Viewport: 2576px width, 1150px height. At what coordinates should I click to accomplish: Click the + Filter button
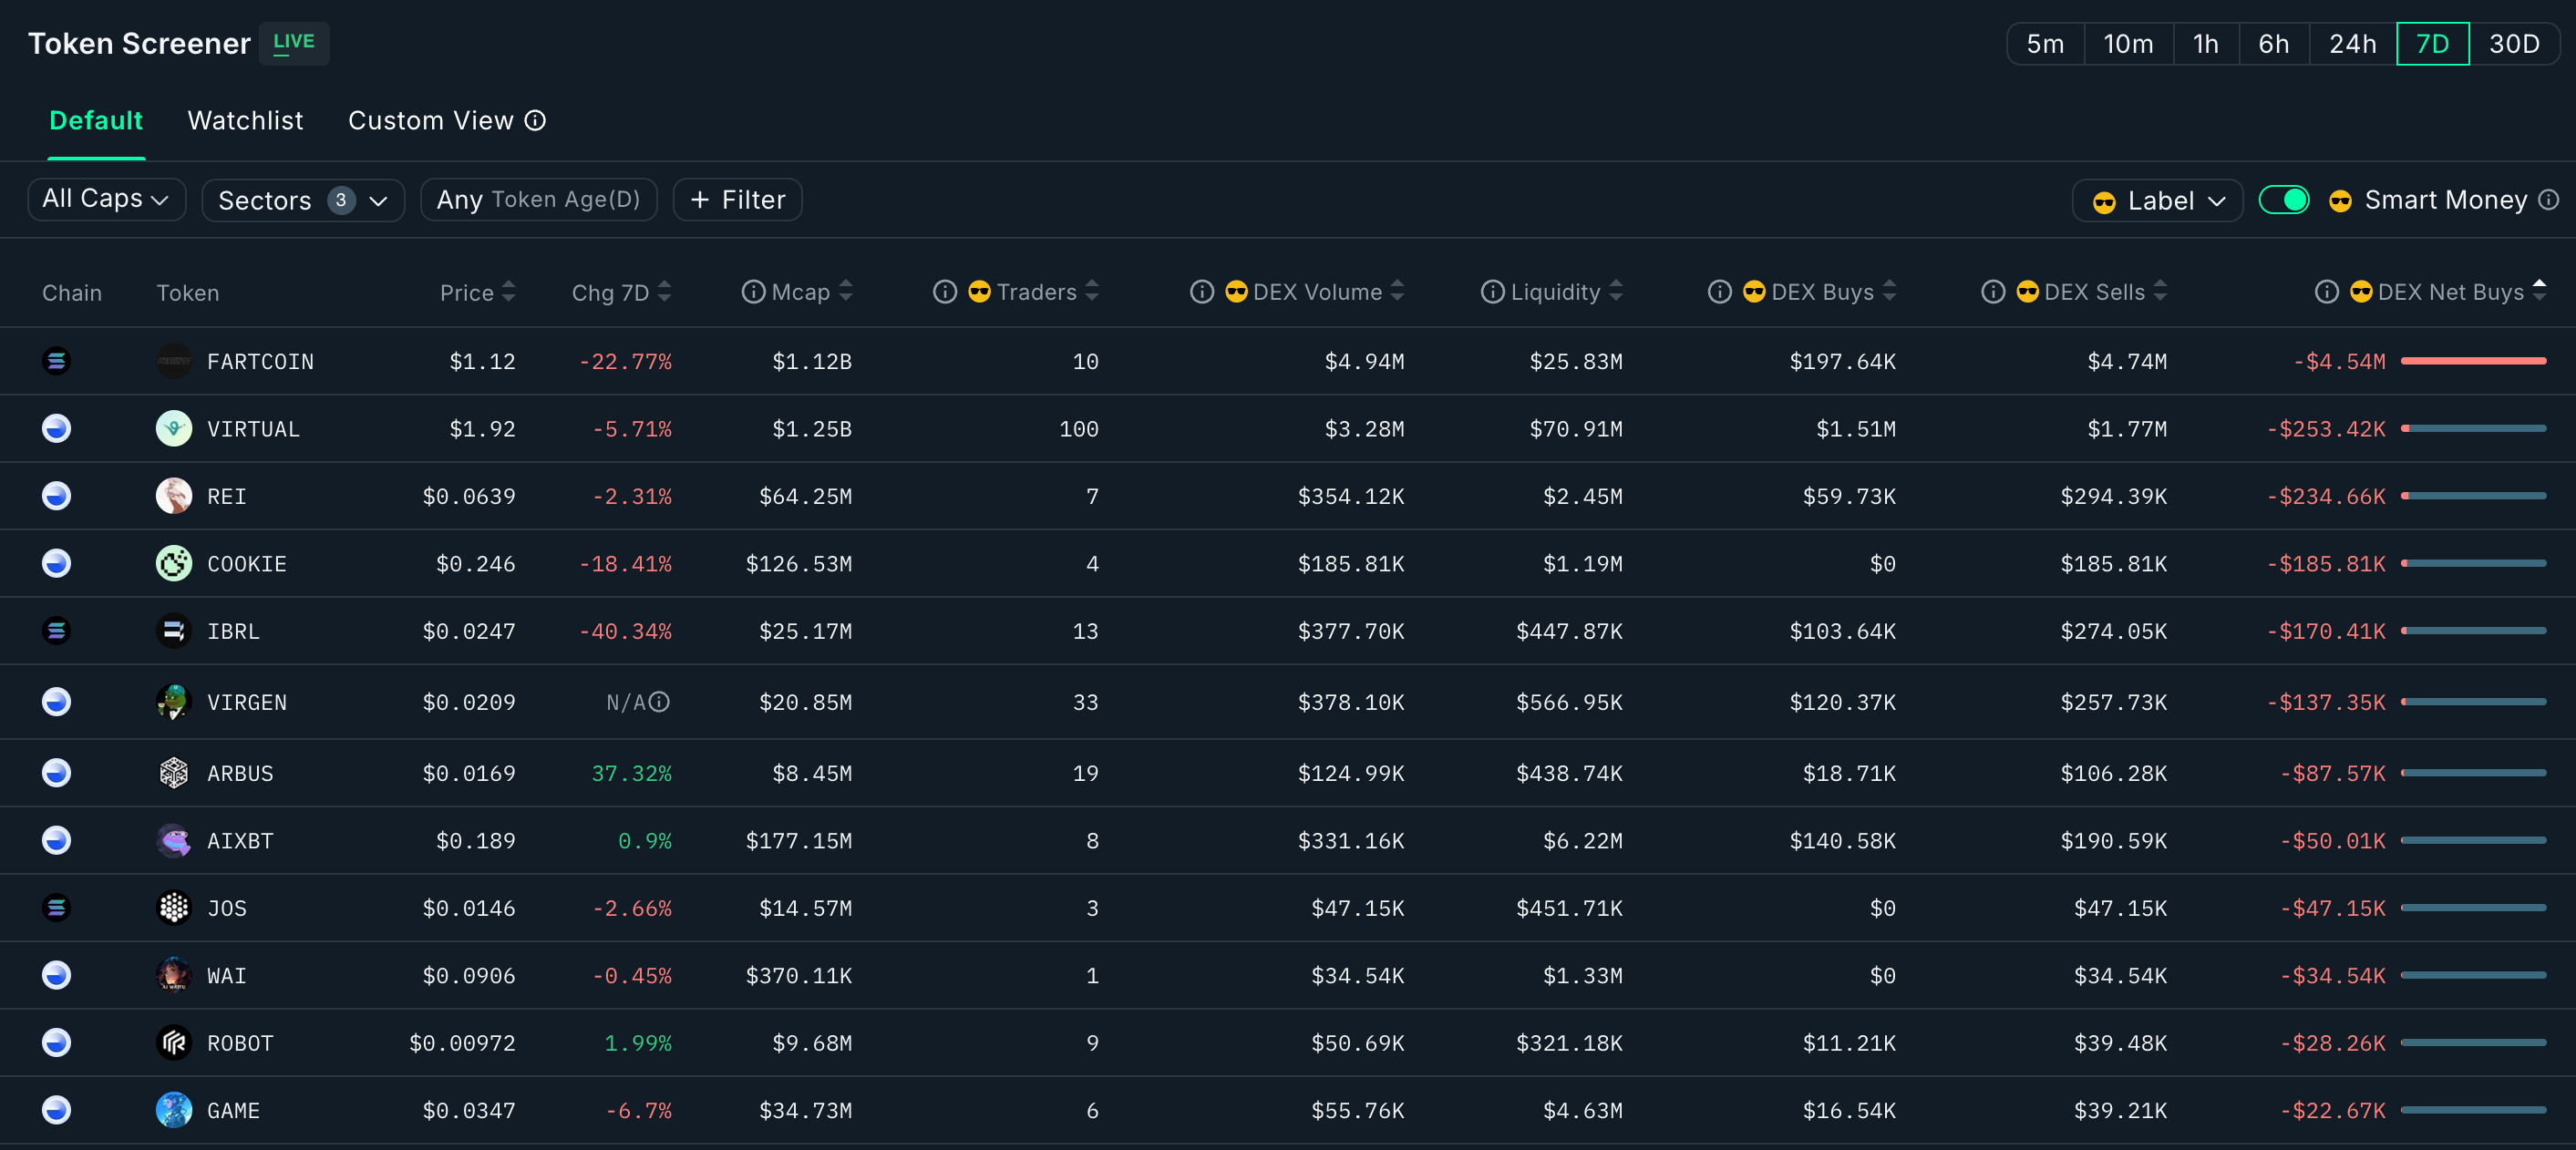pyautogui.click(x=737, y=200)
